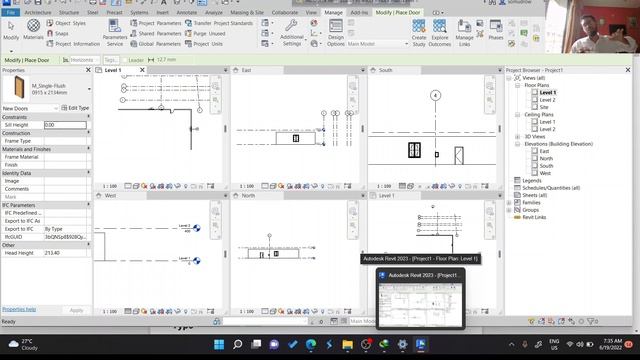Expand the Groups tree node

pyautogui.click(x=509, y=210)
